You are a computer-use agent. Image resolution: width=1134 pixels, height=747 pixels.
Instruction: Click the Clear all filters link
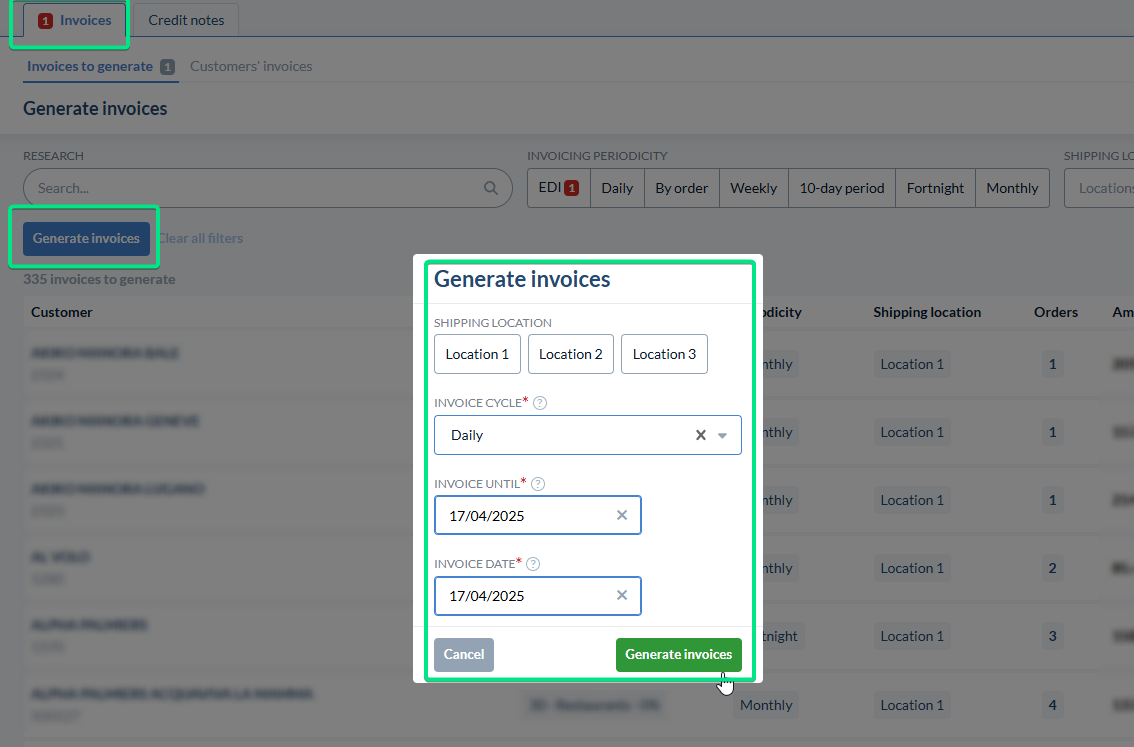tap(201, 238)
